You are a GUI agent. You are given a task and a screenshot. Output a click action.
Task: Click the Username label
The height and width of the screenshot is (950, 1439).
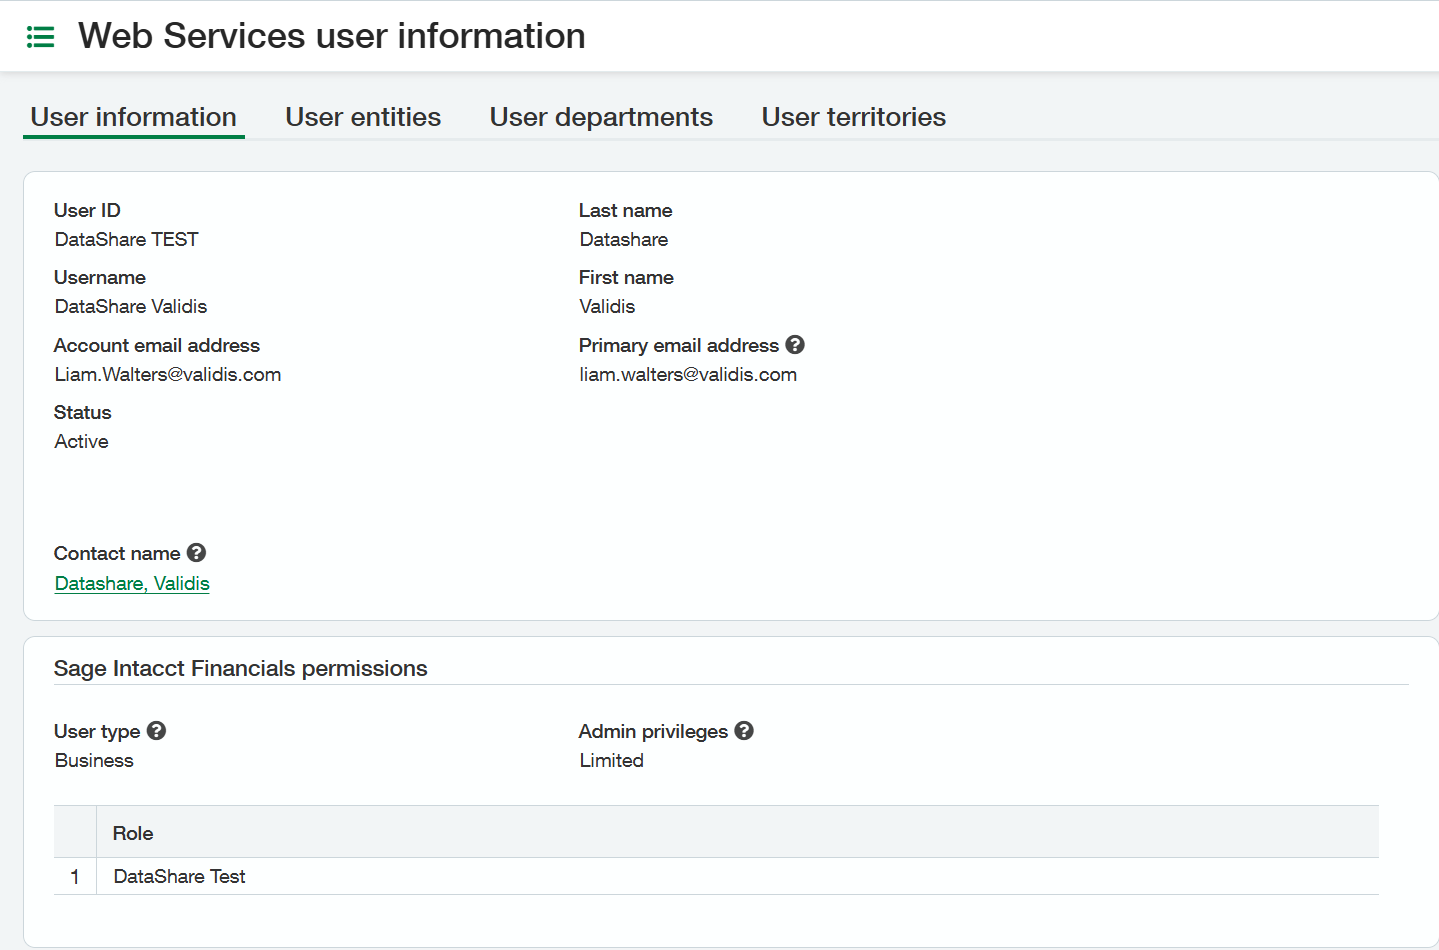pos(100,277)
